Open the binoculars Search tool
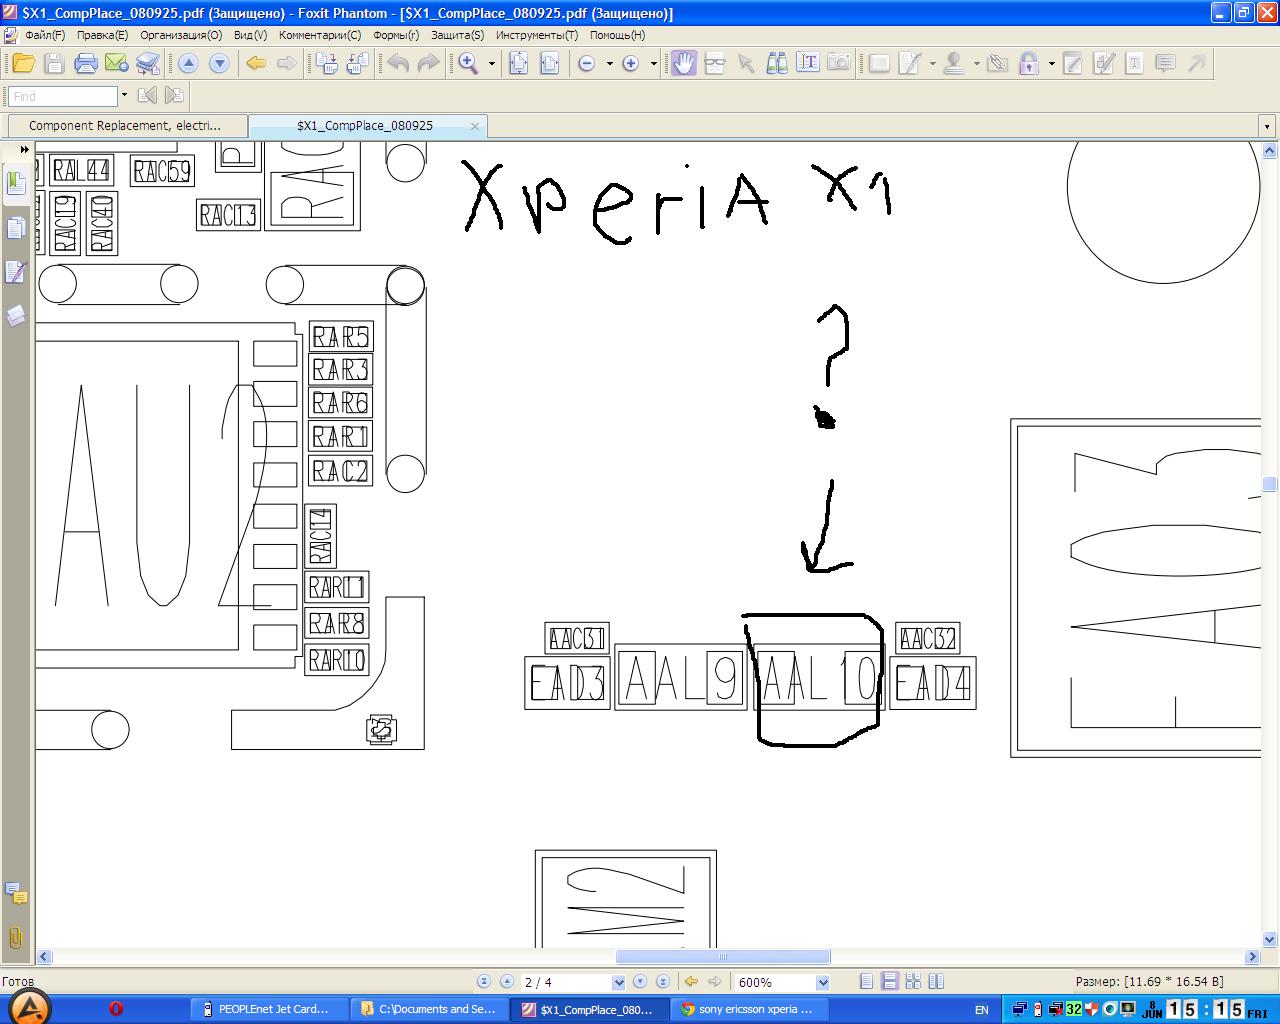 (777, 63)
